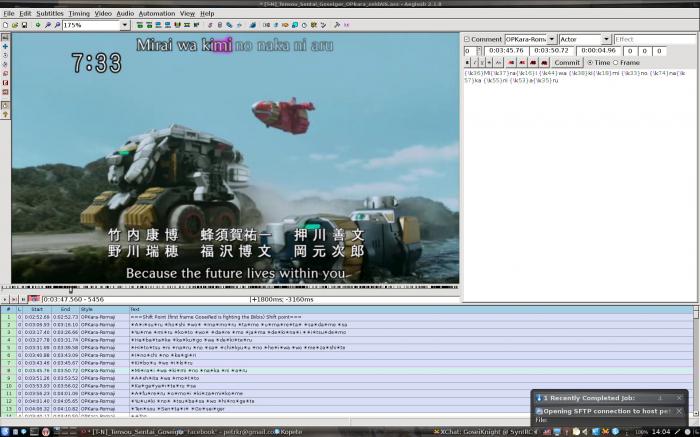
Task: Close the Opening SFTP connection notification
Action: pyautogui.click(x=679, y=411)
